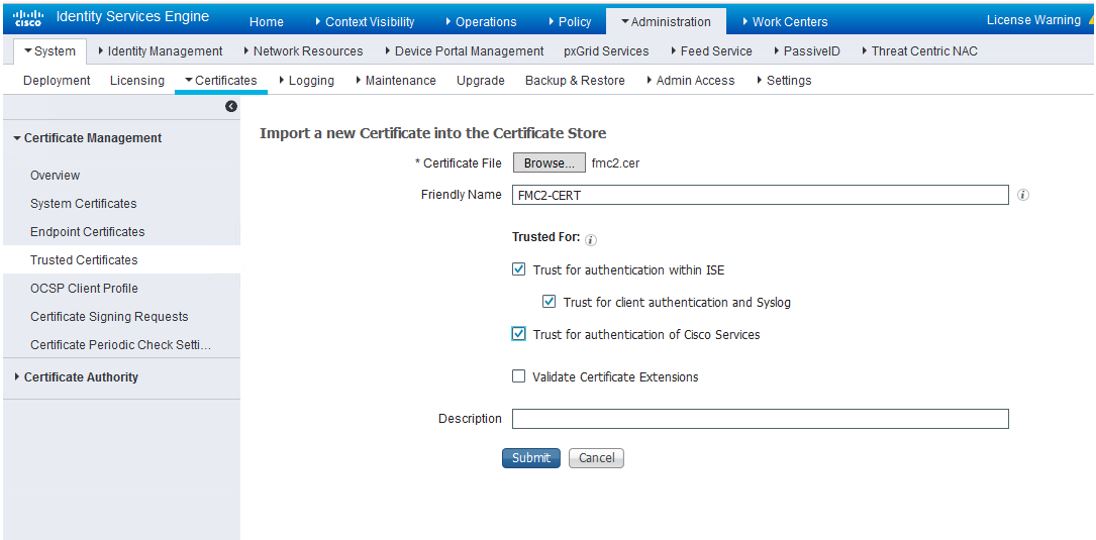Open the Work Centers menu
This screenshot has height=540, width=1096.
tap(784, 22)
